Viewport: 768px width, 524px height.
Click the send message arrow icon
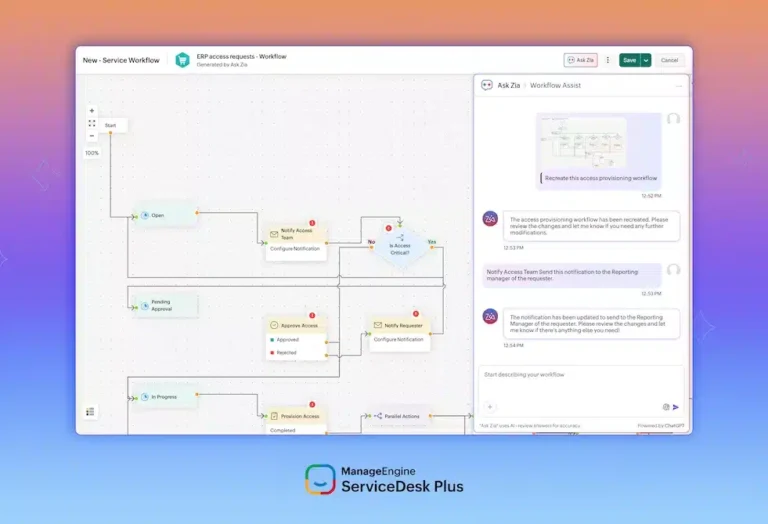pyautogui.click(x=676, y=407)
